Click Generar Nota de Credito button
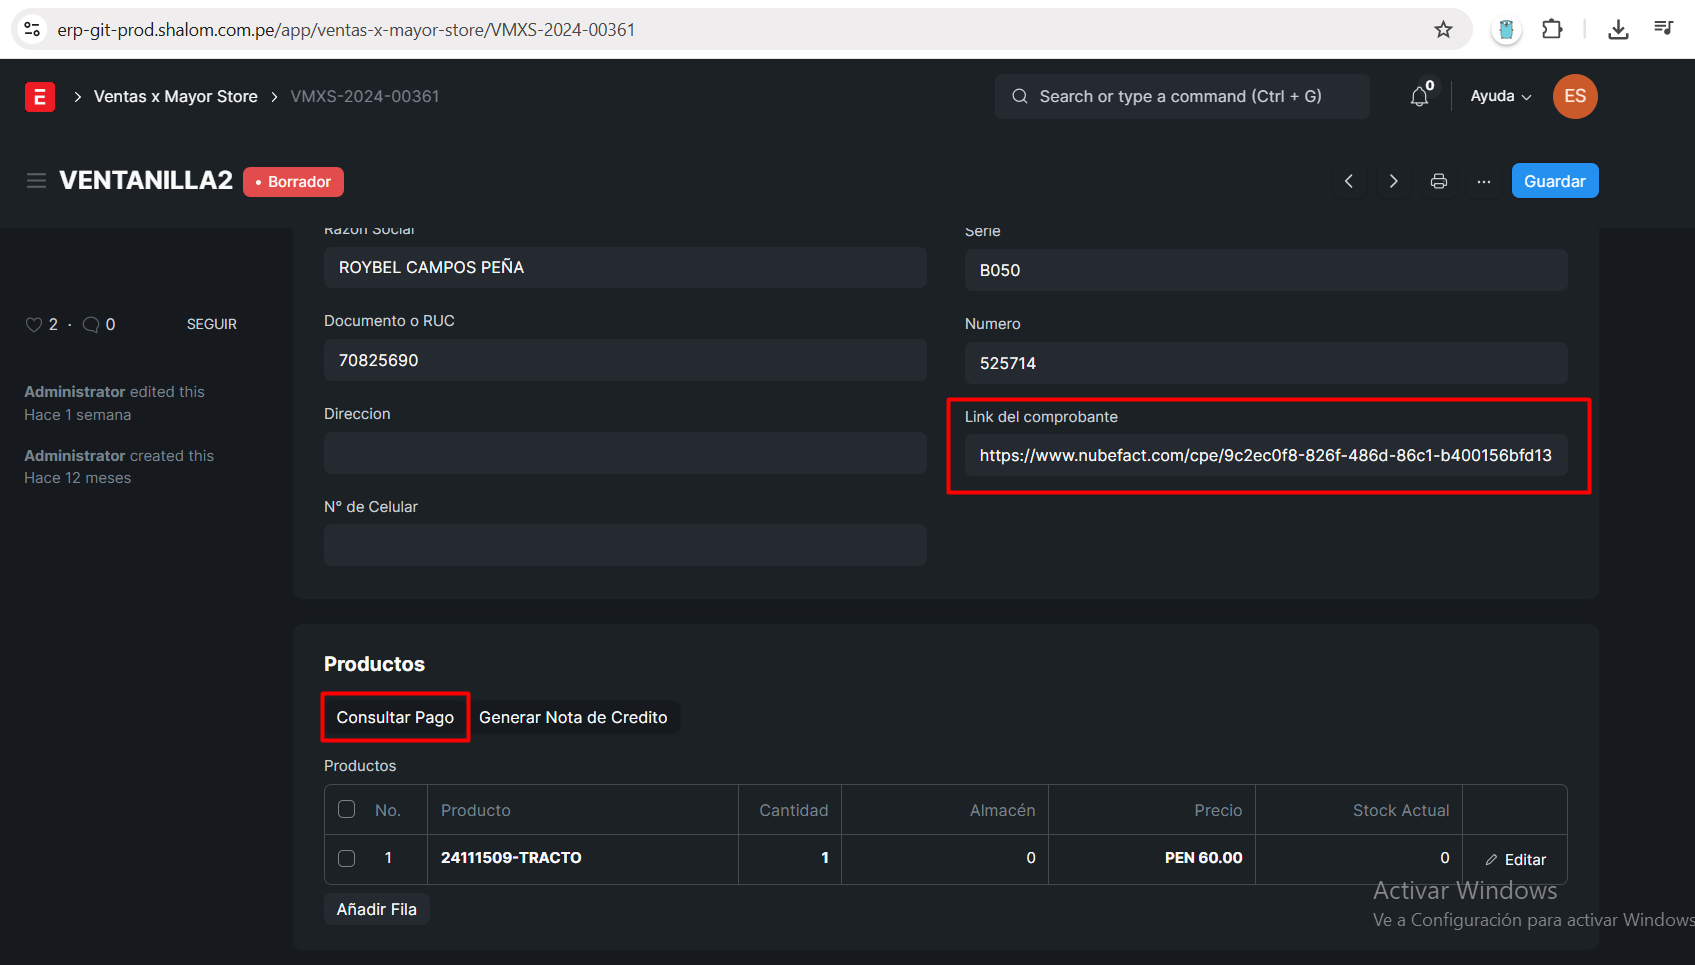 [573, 717]
